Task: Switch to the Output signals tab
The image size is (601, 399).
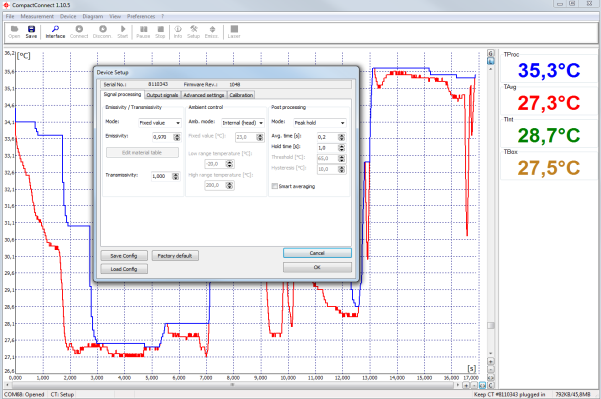Action: 163,95
